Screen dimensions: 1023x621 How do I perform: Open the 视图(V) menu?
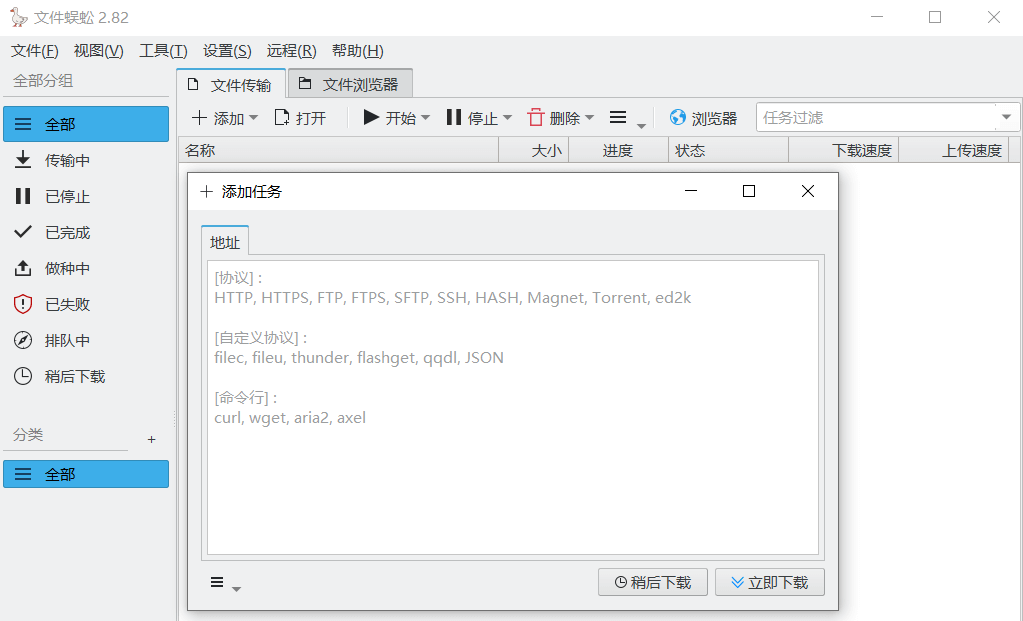pyautogui.click(x=99, y=51)
